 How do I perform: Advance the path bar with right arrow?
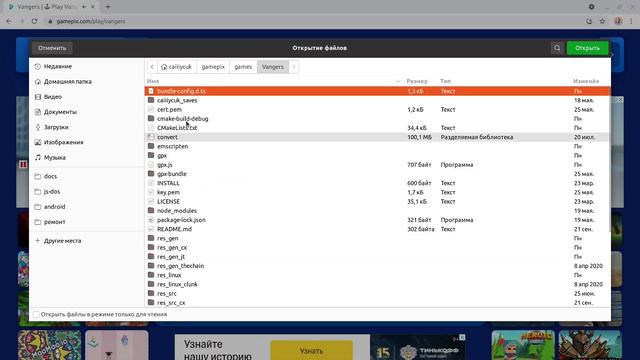point(294,67)
